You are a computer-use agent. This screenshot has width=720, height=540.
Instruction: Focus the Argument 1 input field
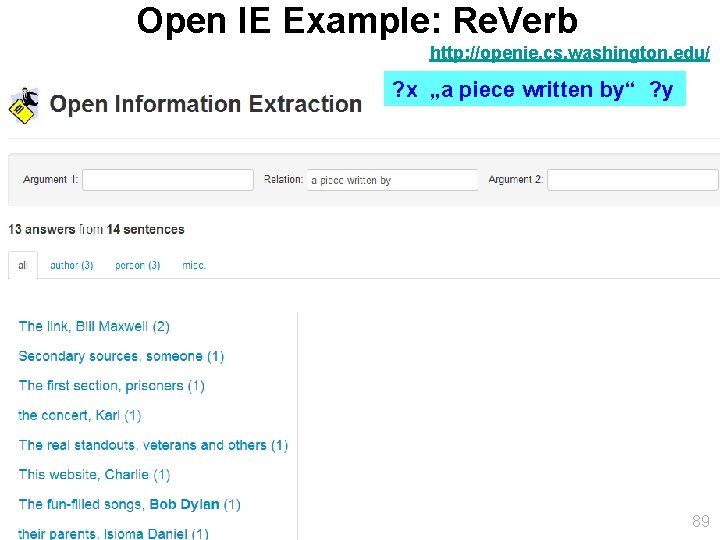168,180
